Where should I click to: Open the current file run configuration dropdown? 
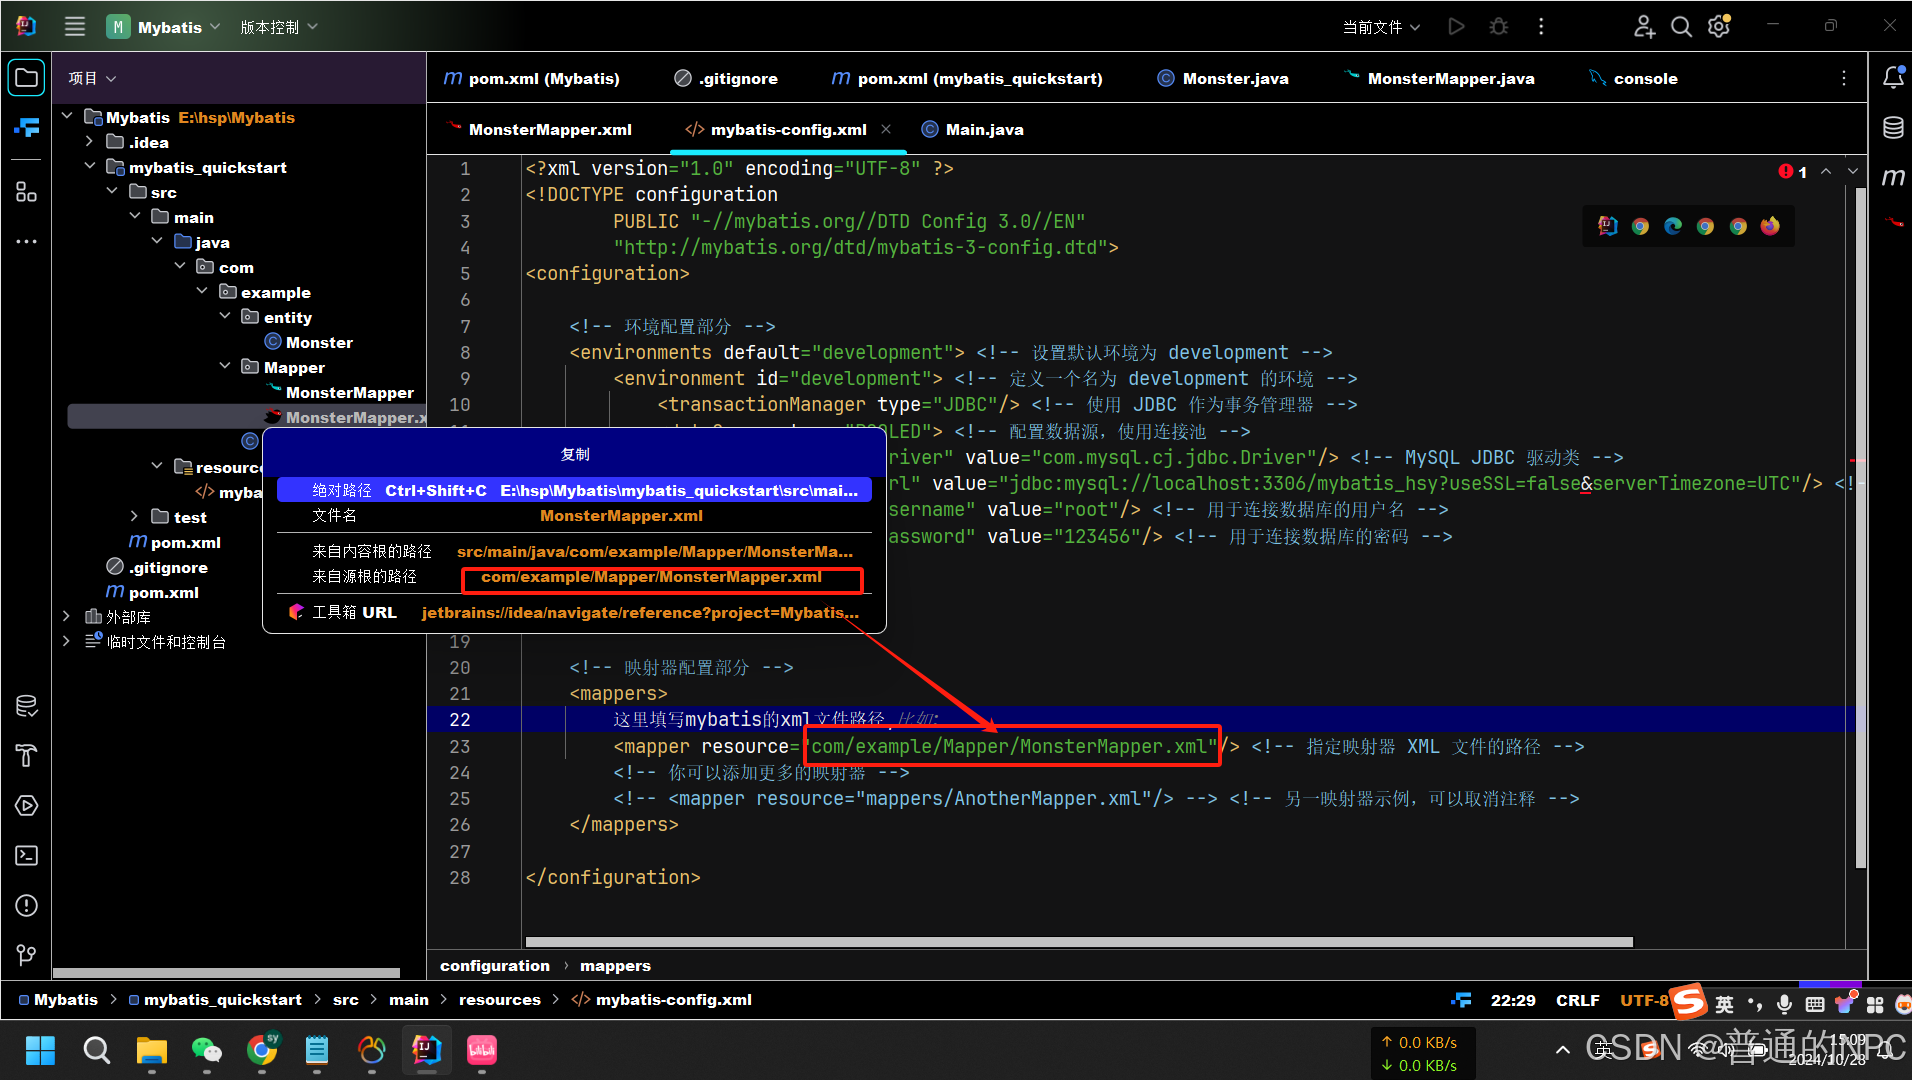click(x=1381, y=27)
